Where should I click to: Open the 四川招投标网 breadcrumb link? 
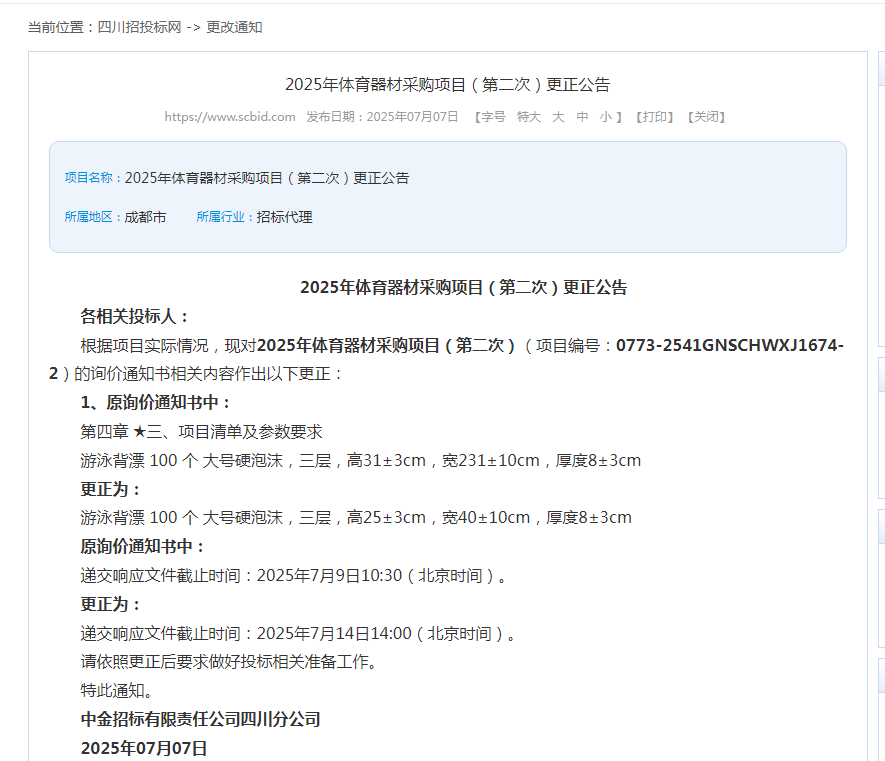click(139, 27)
